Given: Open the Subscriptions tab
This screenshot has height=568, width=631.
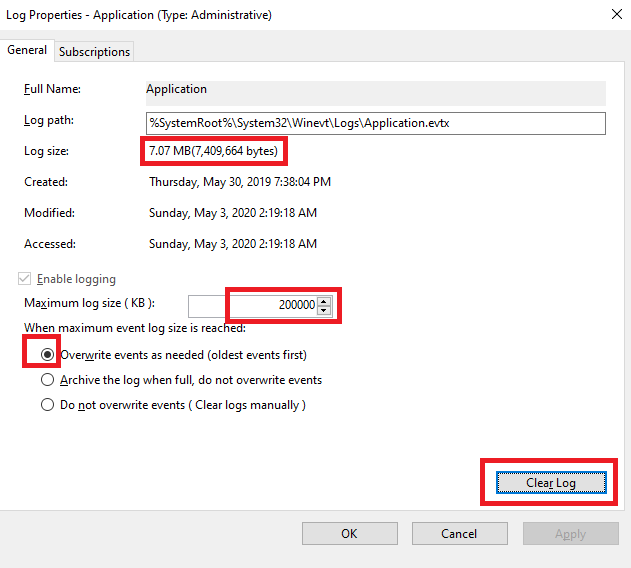Looking at the screenshot, I should tap(94, 52).
